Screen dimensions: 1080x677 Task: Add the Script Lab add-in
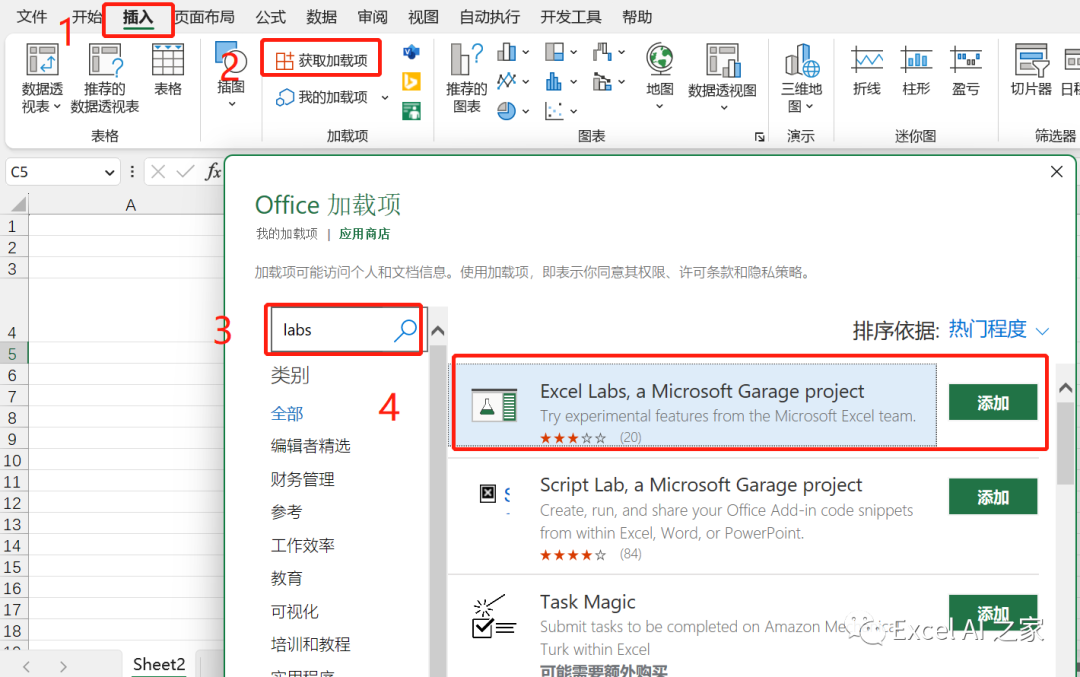tap(993, 497)
